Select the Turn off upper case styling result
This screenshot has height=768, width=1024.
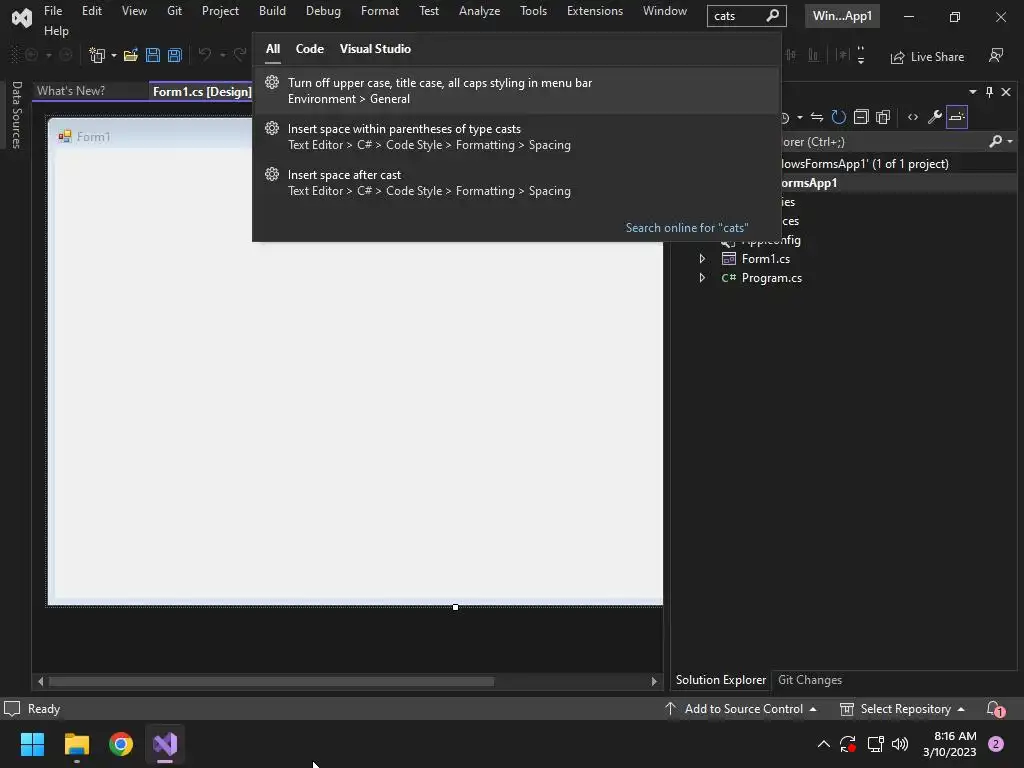tap(516, 91)
